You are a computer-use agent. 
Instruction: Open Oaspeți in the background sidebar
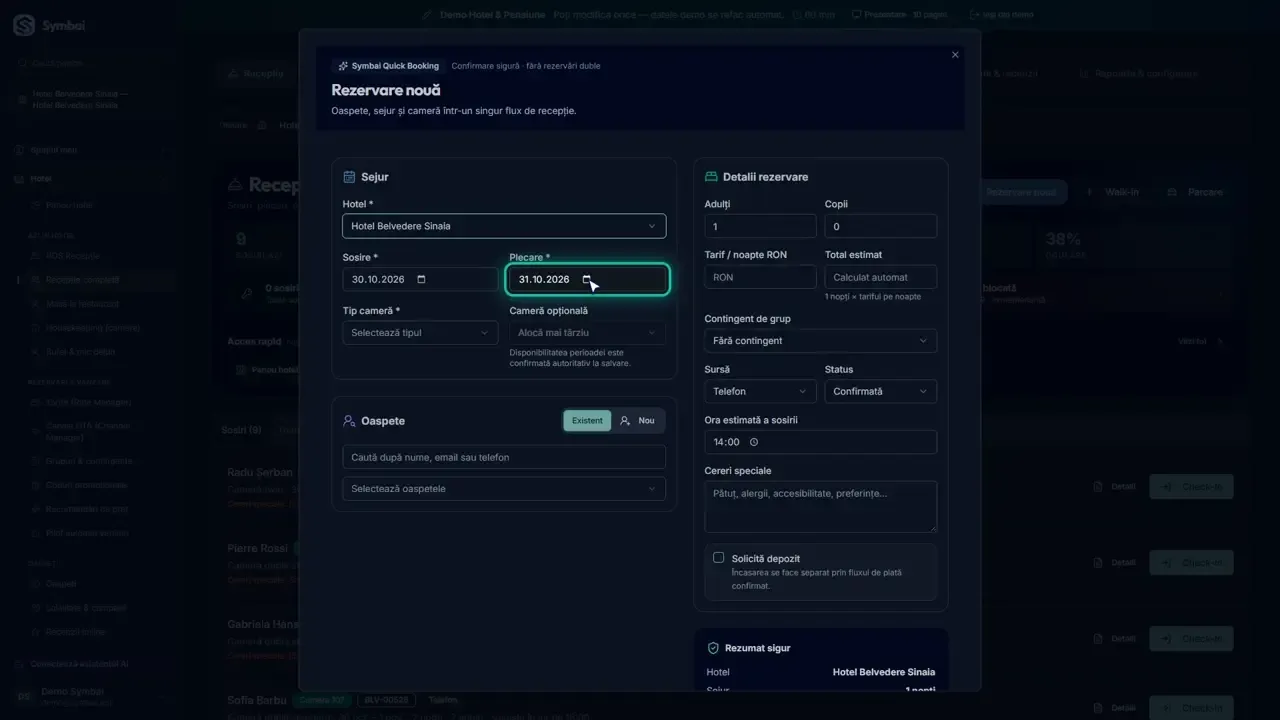61,584
